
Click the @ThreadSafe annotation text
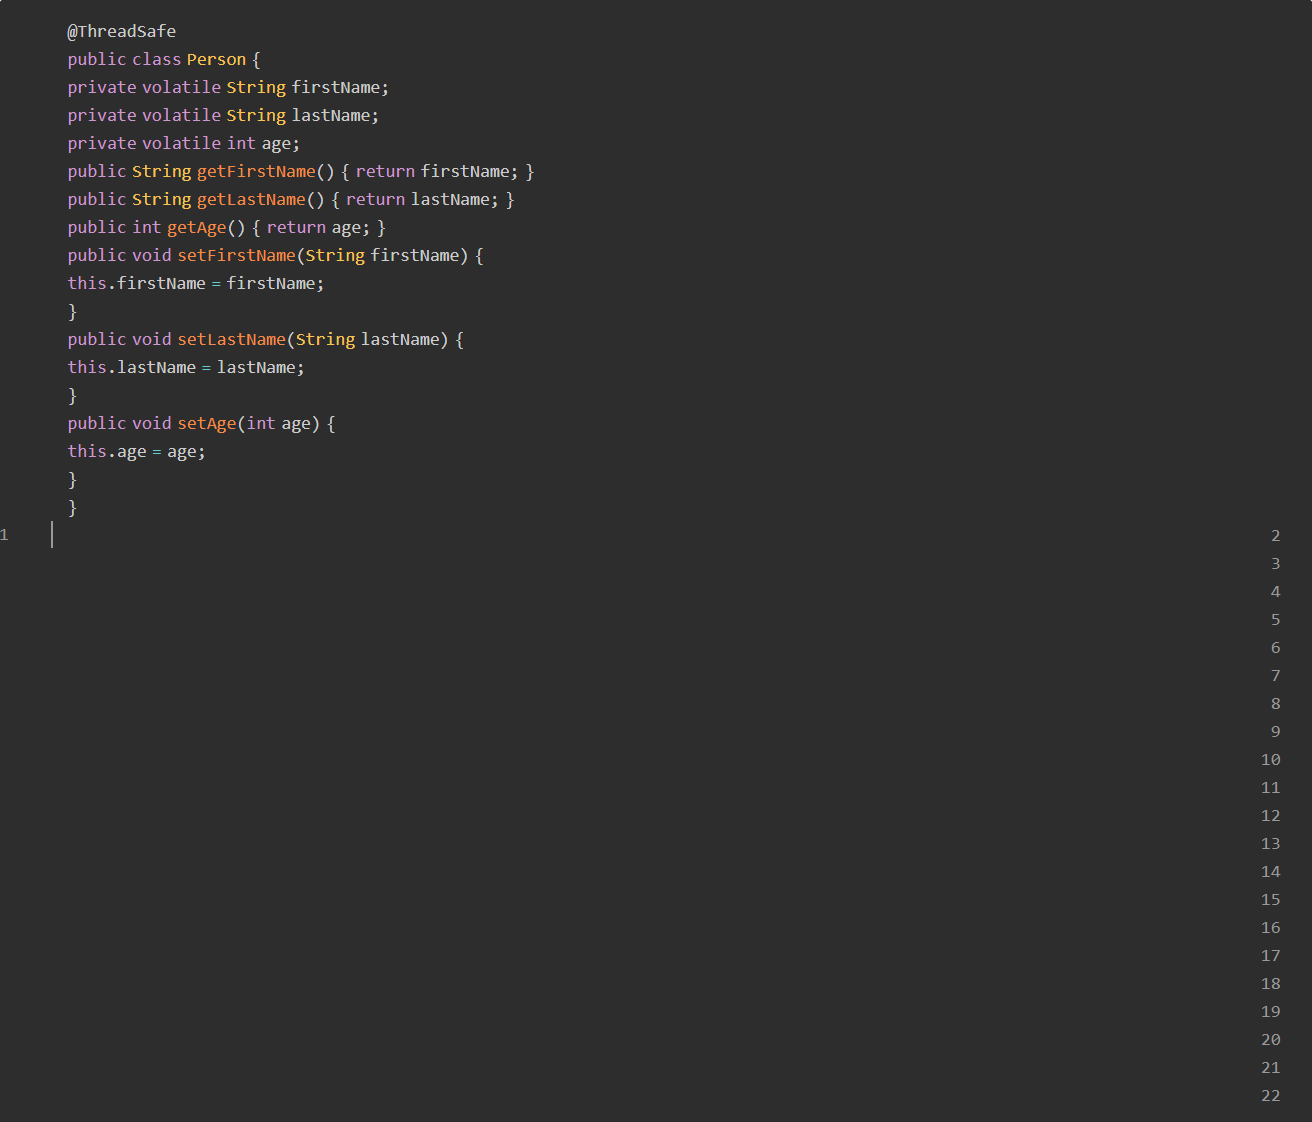coord(121,31)
